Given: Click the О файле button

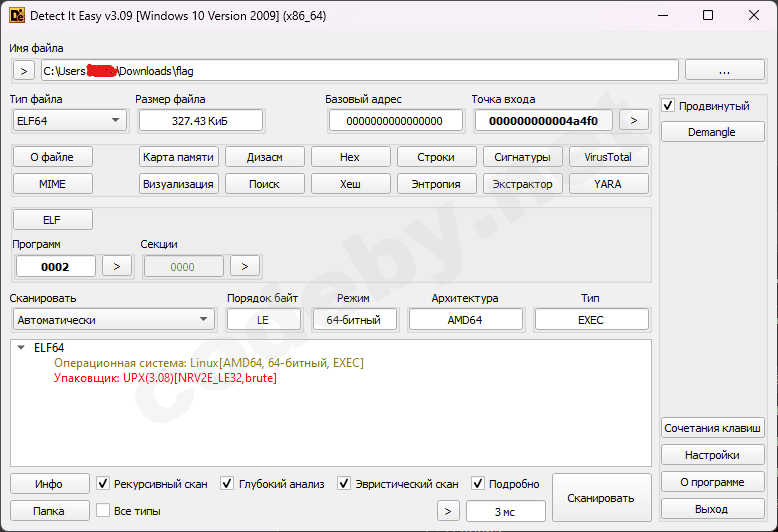Looking at the screenshot, I should [52, 157].
